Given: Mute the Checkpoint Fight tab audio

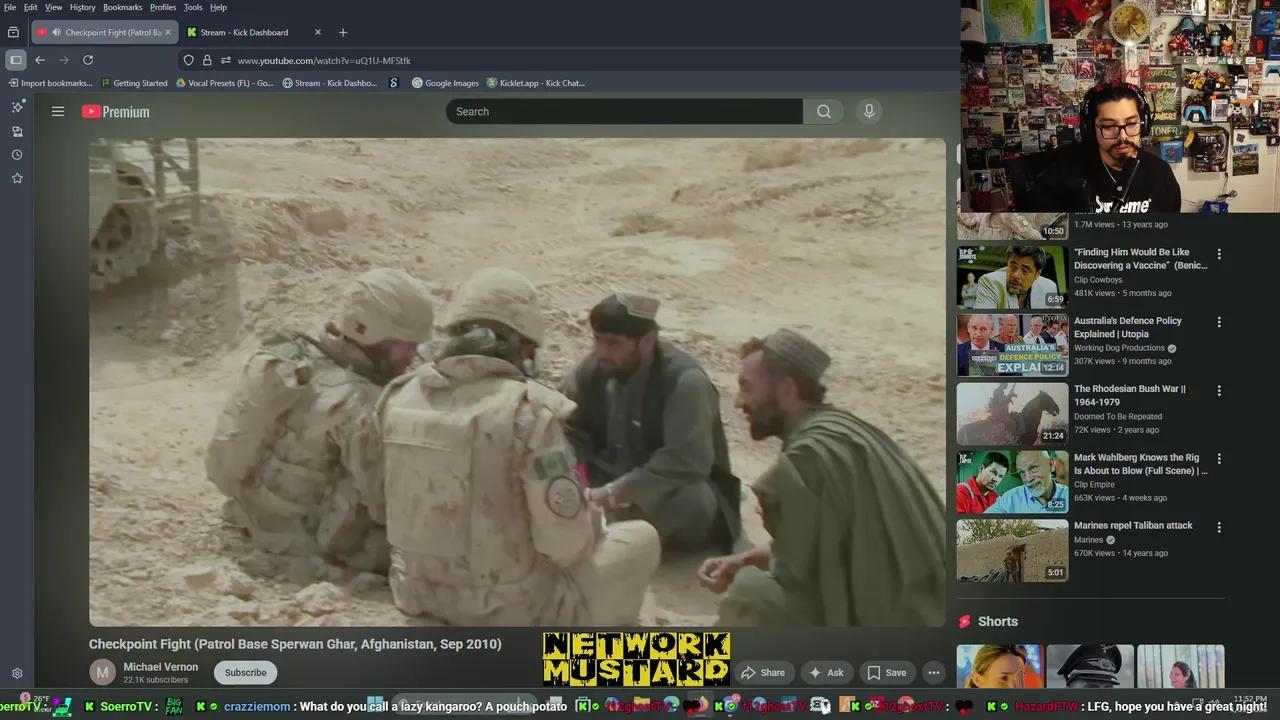Looking at the screenshot, I should tap(55, 31).
